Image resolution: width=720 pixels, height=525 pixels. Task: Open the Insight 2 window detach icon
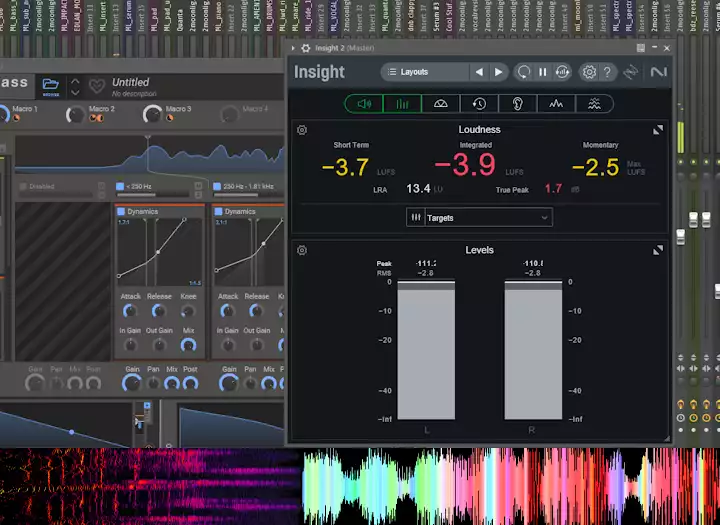641,48
